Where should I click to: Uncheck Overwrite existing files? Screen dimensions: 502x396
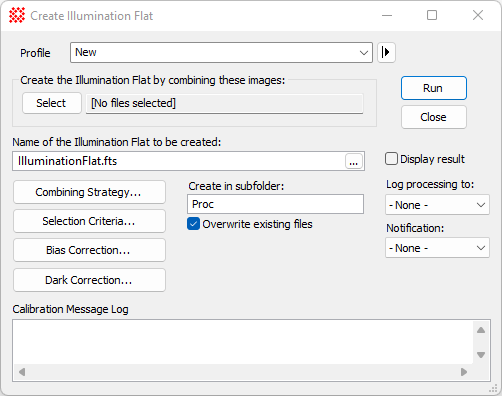(193, 224)
